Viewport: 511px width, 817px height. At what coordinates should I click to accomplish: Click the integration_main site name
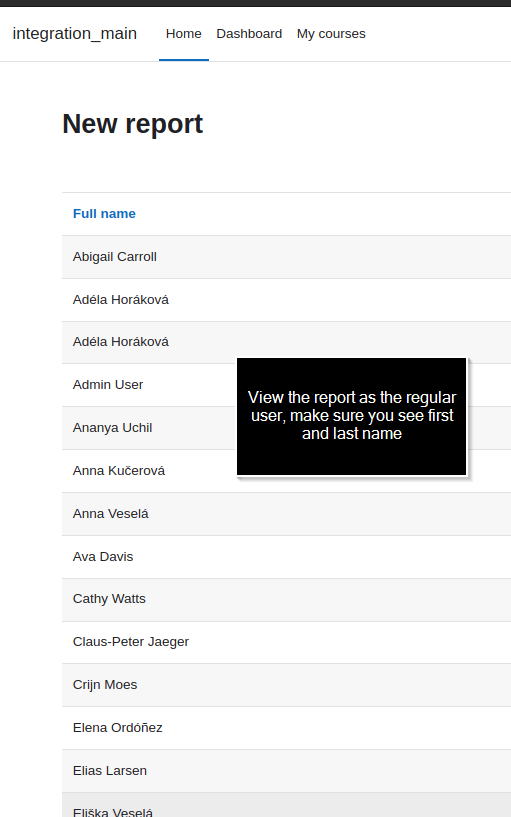(x=74, y=33)
